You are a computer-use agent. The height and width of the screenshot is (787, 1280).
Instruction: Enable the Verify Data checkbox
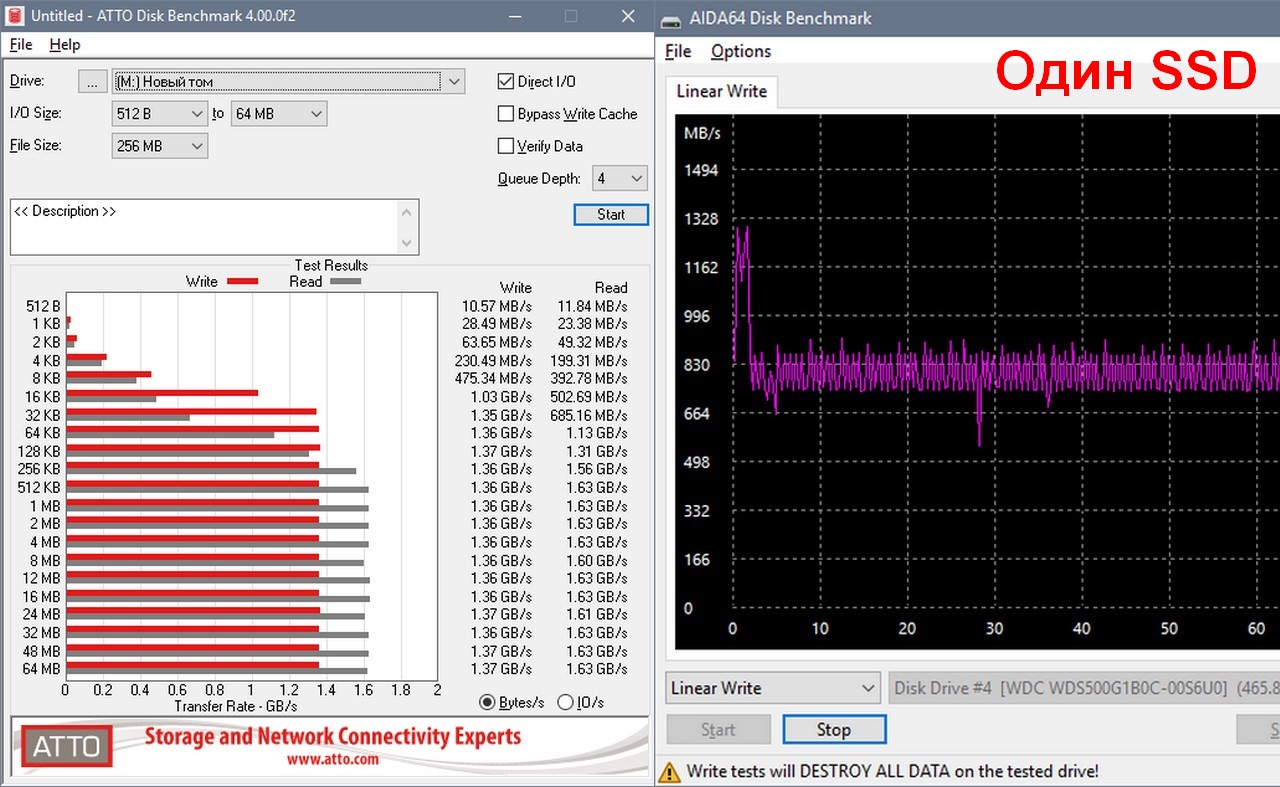point(506,146)
